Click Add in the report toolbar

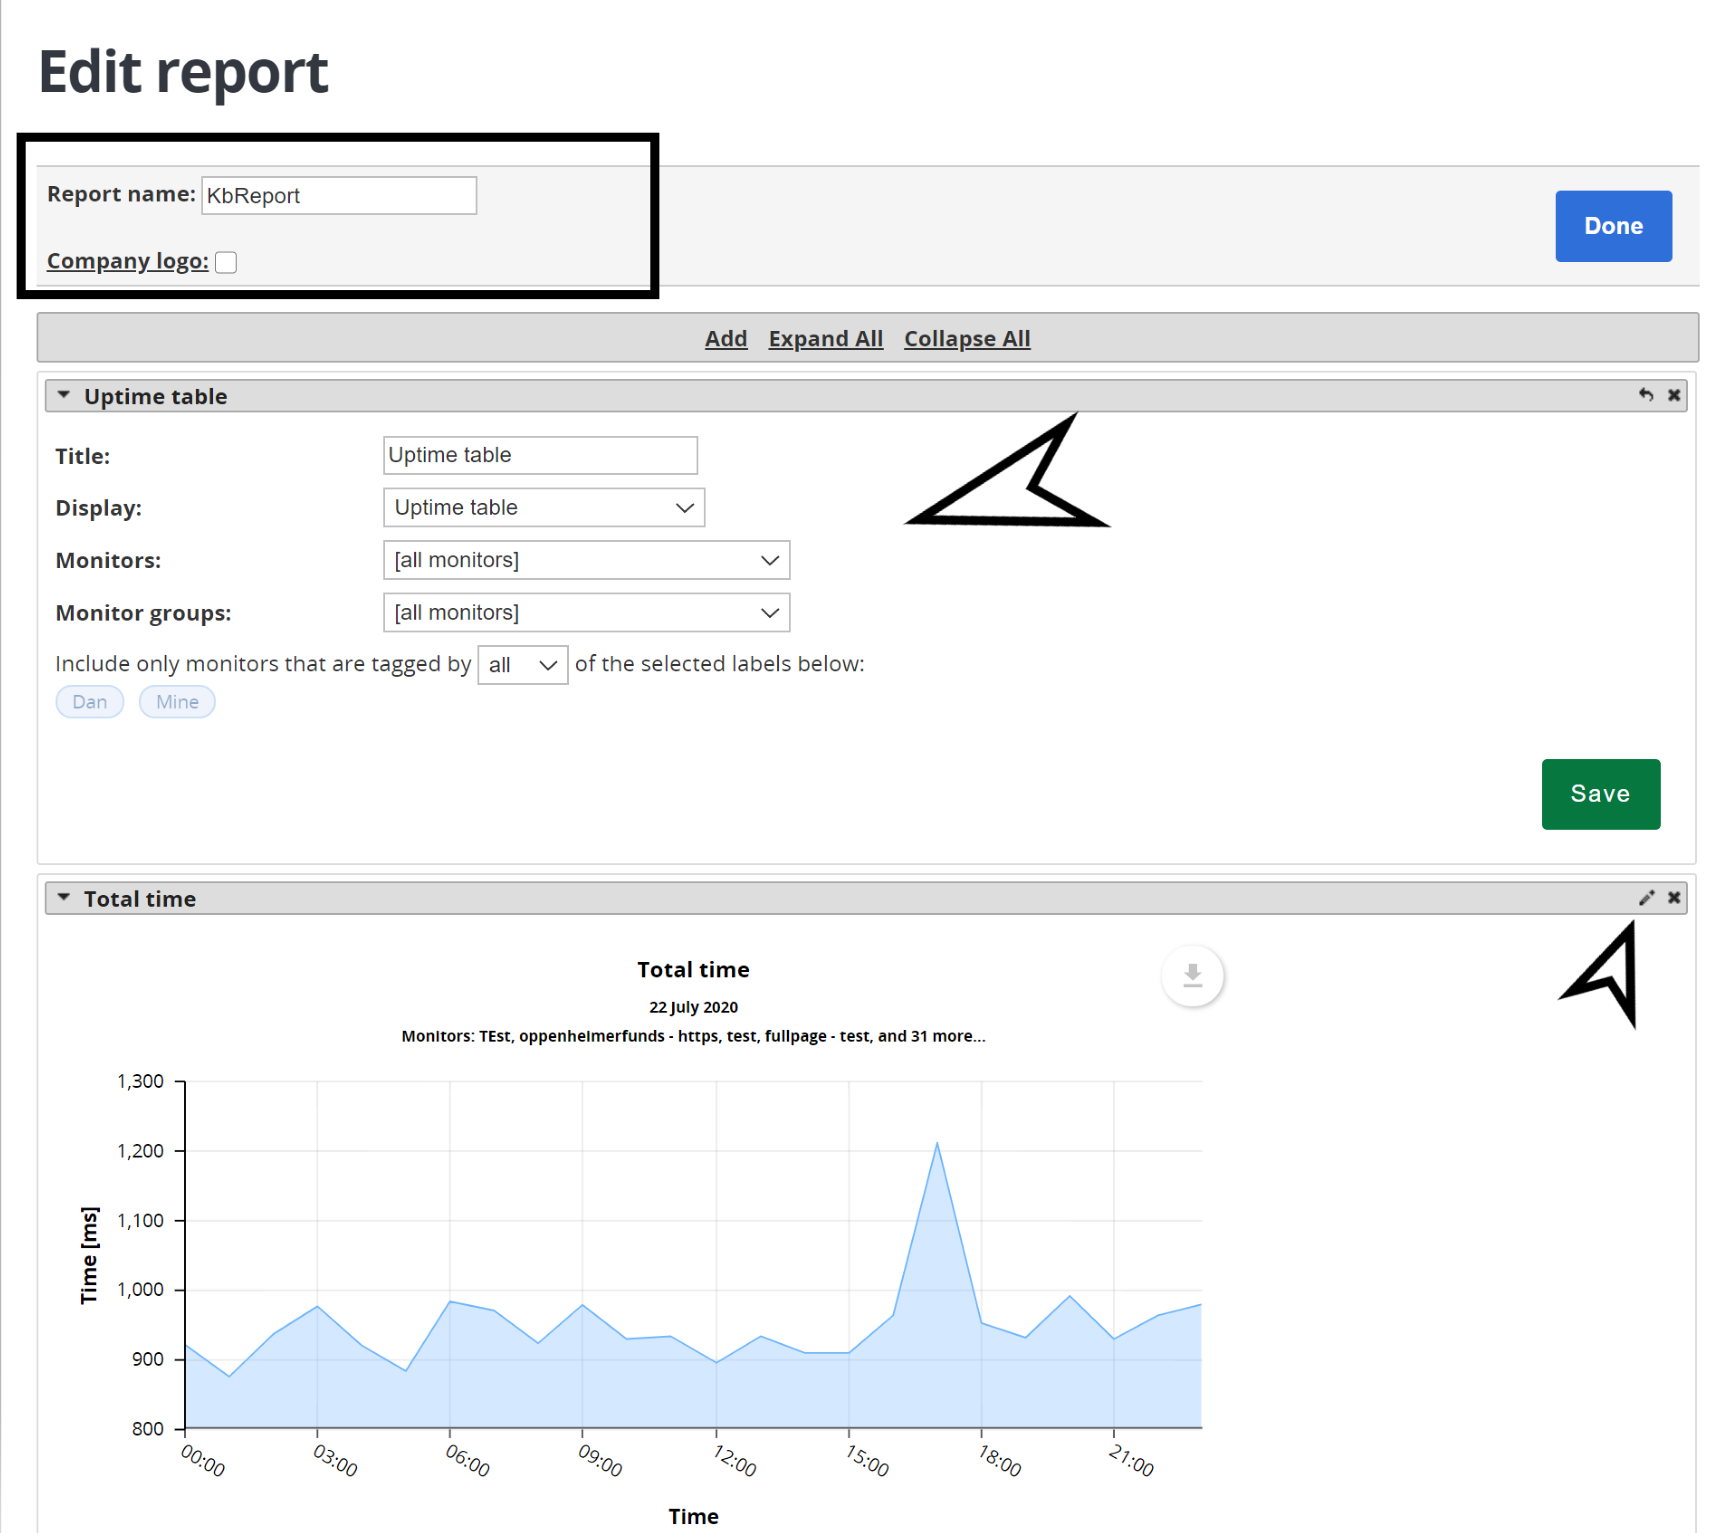(x=726, y=339)
